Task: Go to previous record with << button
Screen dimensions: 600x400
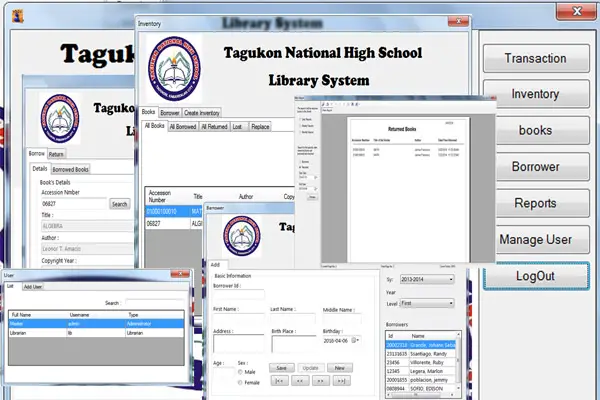Action: (x=300, y=381)
